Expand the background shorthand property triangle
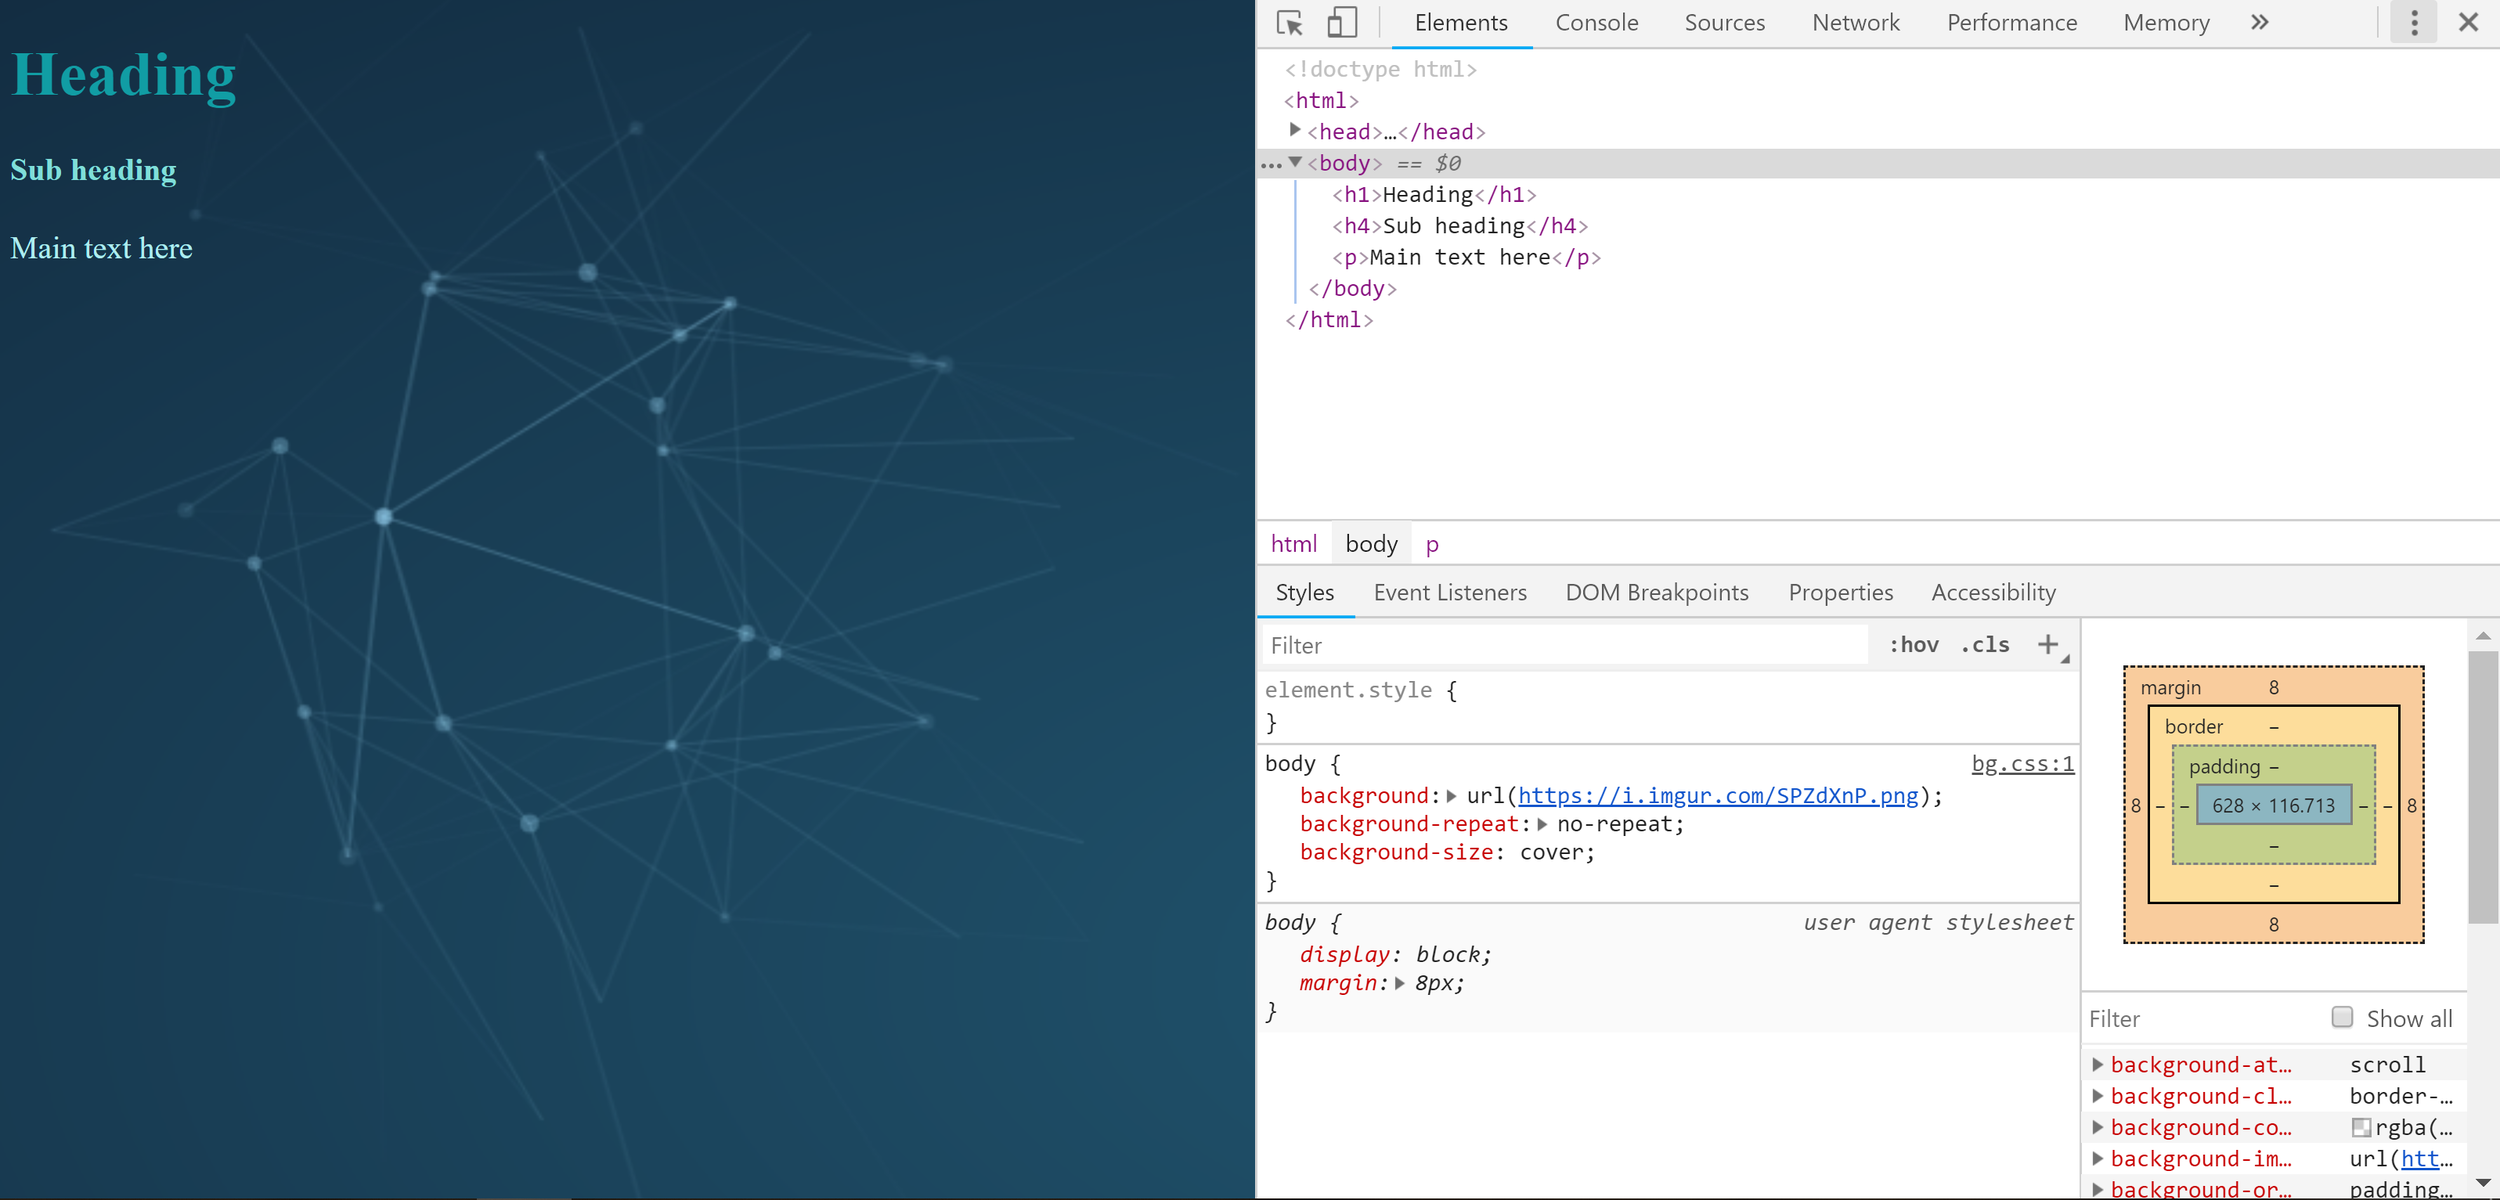 click(x=1452, y=796)
